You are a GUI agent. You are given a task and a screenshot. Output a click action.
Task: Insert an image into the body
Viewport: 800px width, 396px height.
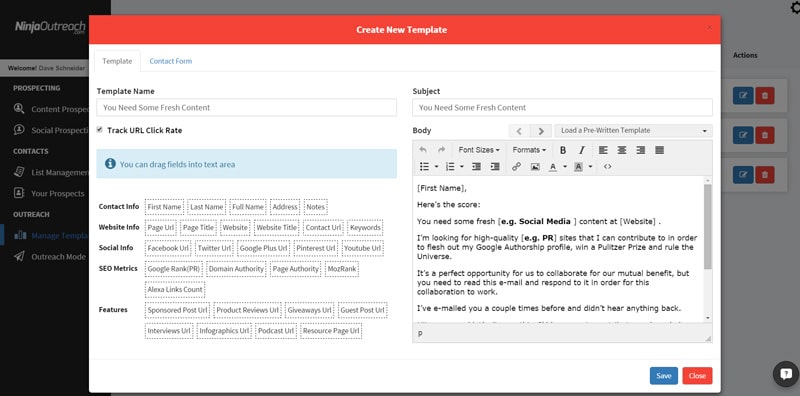pos(535,166)
